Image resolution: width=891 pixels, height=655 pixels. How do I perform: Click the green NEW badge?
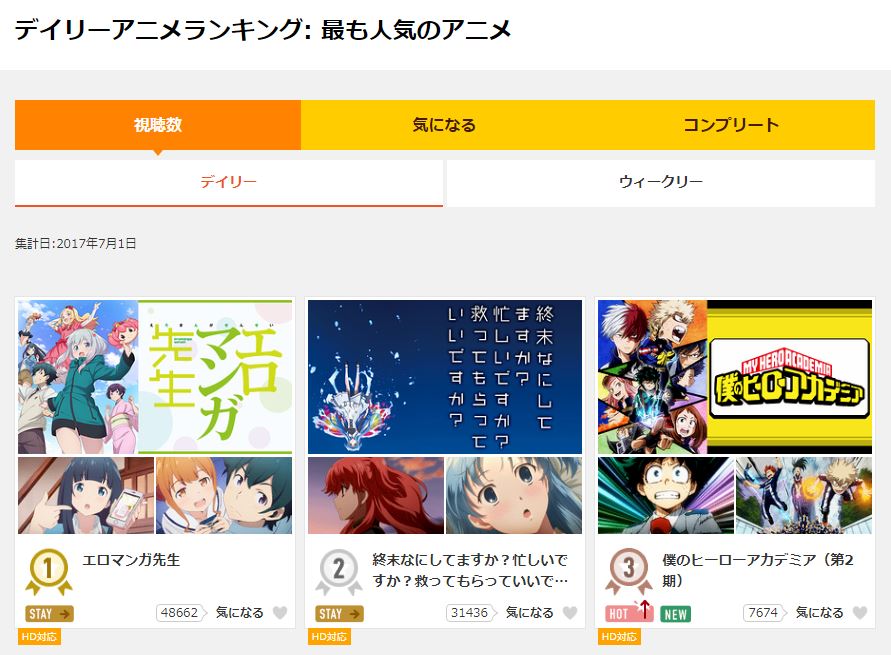(x=676, y=614)
